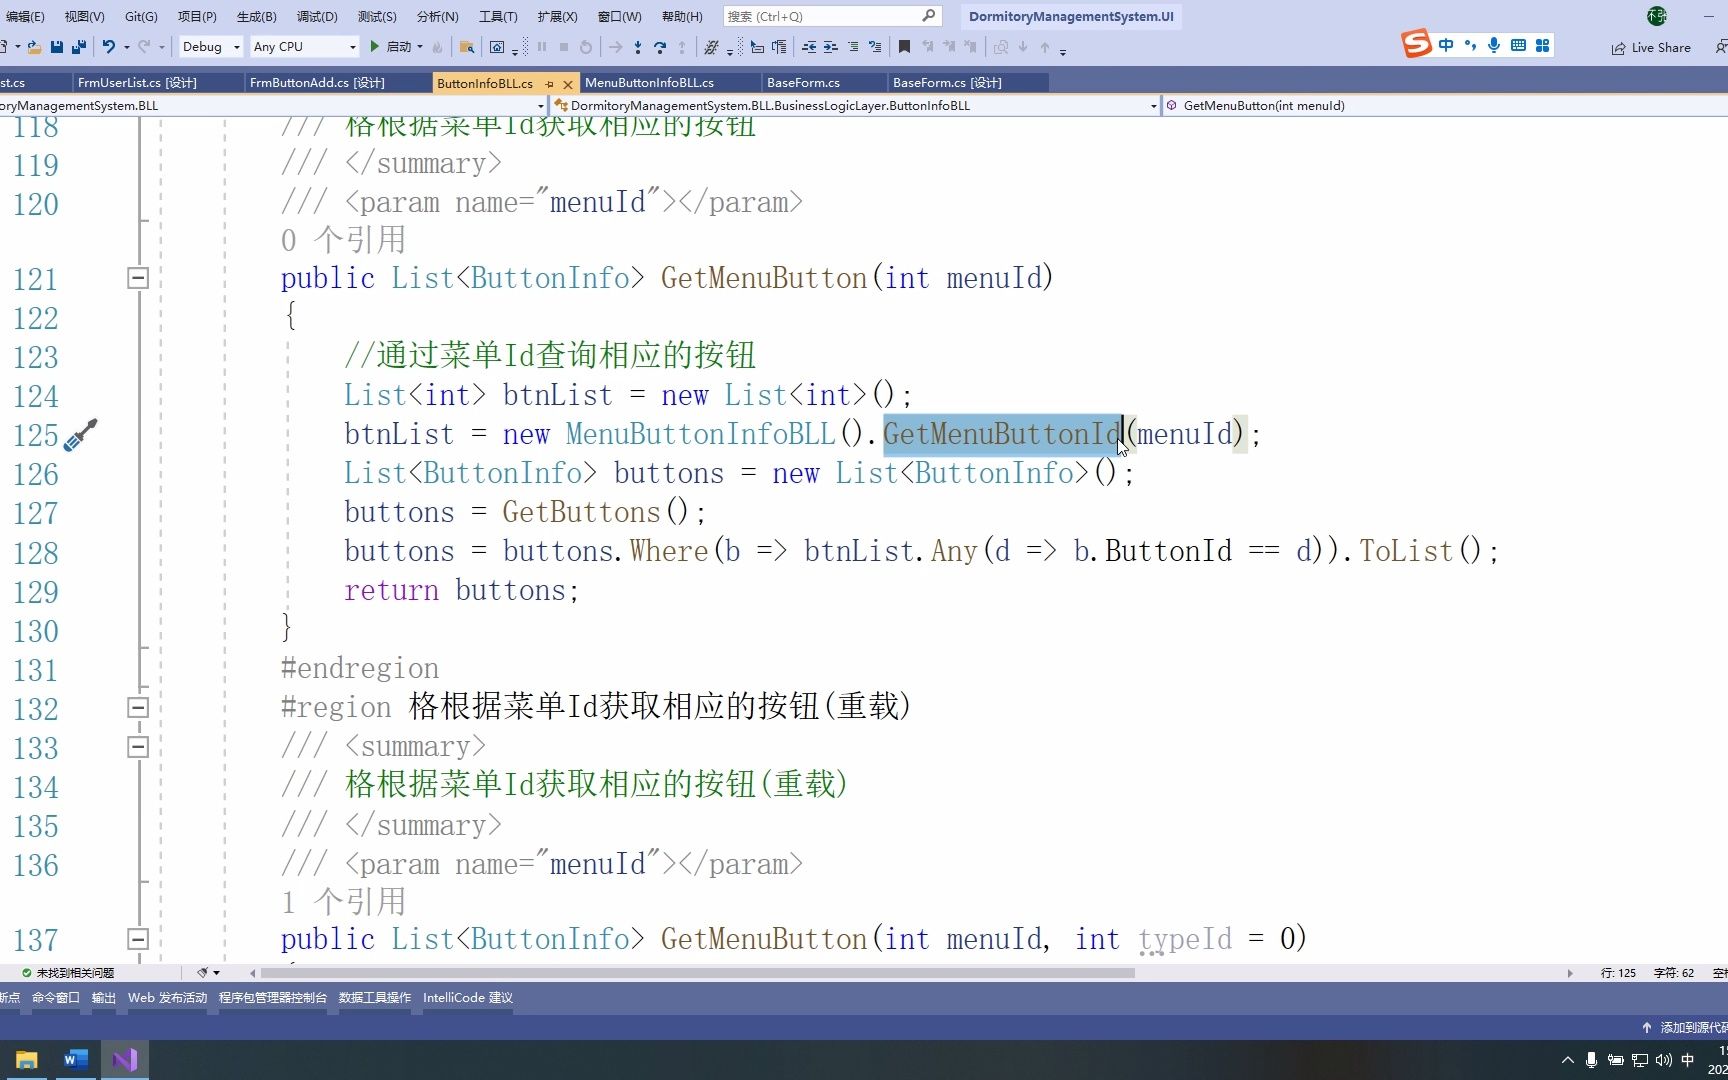Undo the last edit
The image size is (1728, 1080).
click(108, 46)
